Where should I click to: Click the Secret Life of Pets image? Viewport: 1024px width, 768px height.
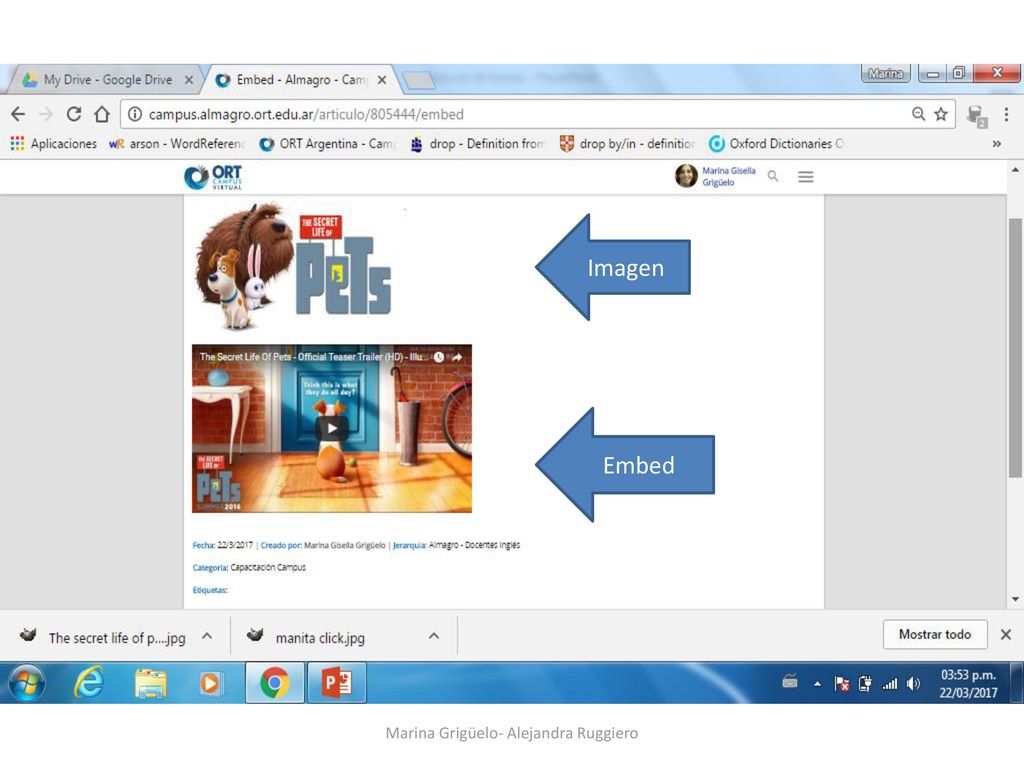(x=293, y=266)
